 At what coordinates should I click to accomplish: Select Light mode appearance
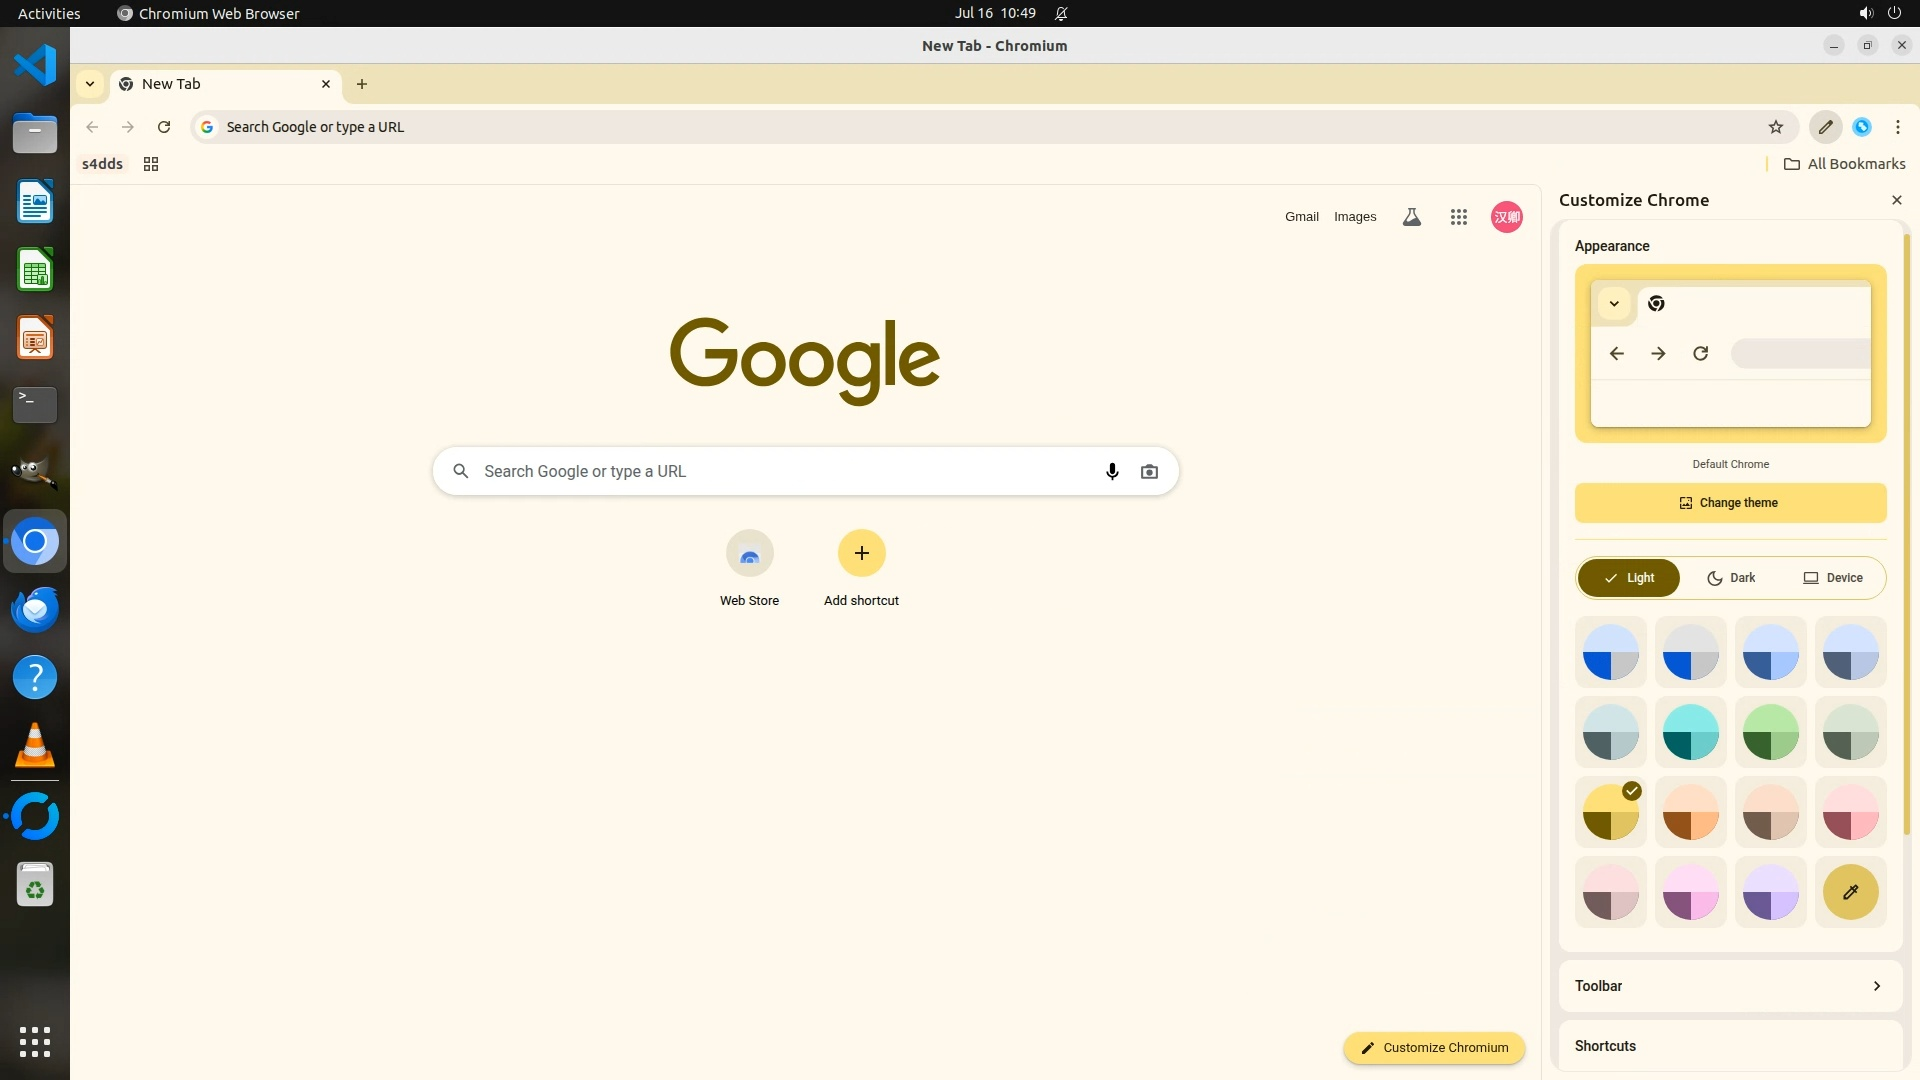tap(1629, 578)
